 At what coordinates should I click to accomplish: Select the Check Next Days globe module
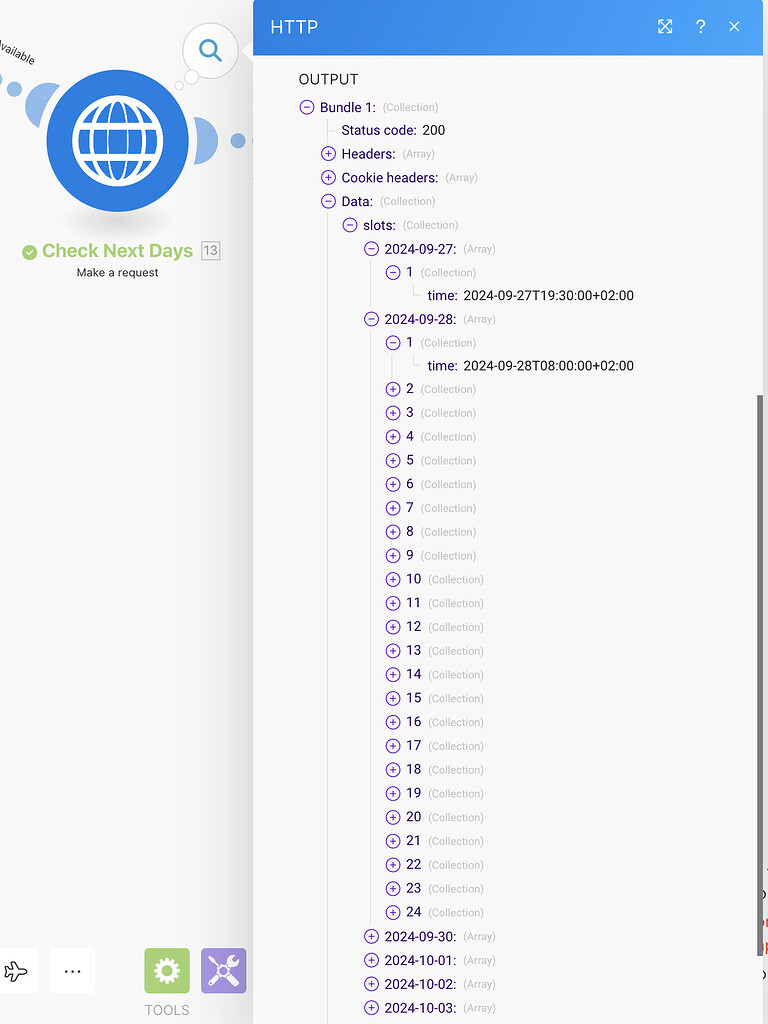(x=117, y=142)
